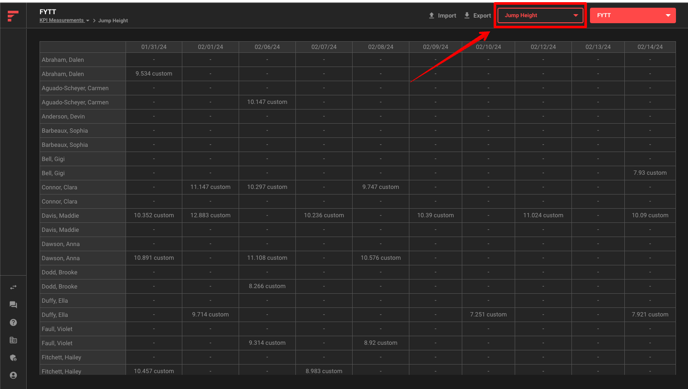This screenshot has width=688, height=389.
Task: Select the 02/13/24 column header
Action: click(x=598, y=47)
